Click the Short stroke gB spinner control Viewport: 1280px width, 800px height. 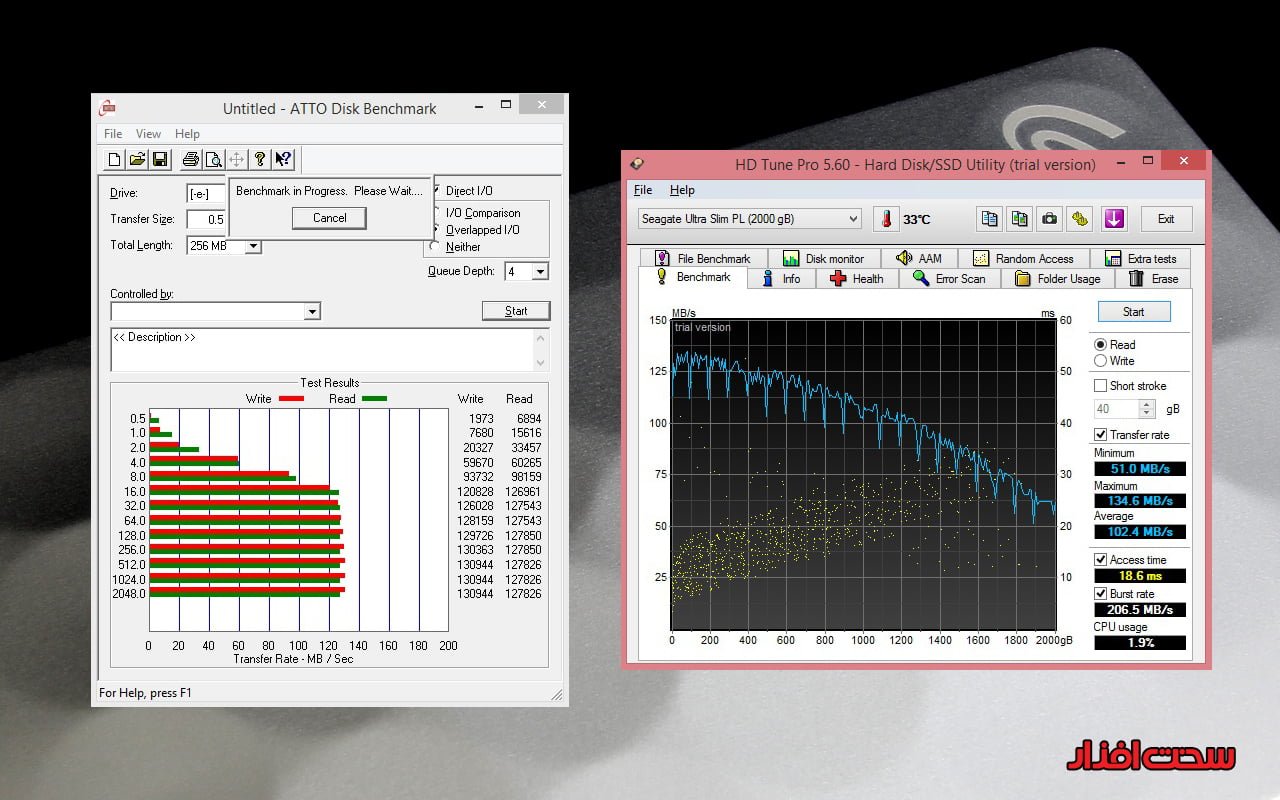point(1147,409)
